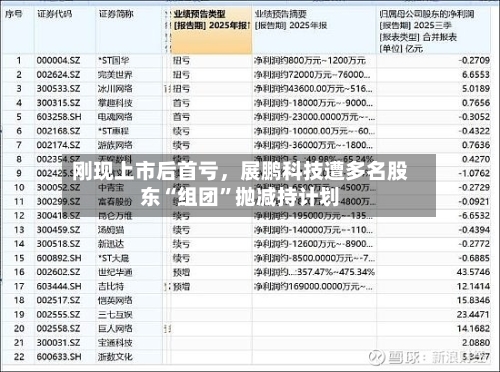The height and width of the screenshot is (372, 500).
Task: Select net profit value 23.4471
Action: 473,314
